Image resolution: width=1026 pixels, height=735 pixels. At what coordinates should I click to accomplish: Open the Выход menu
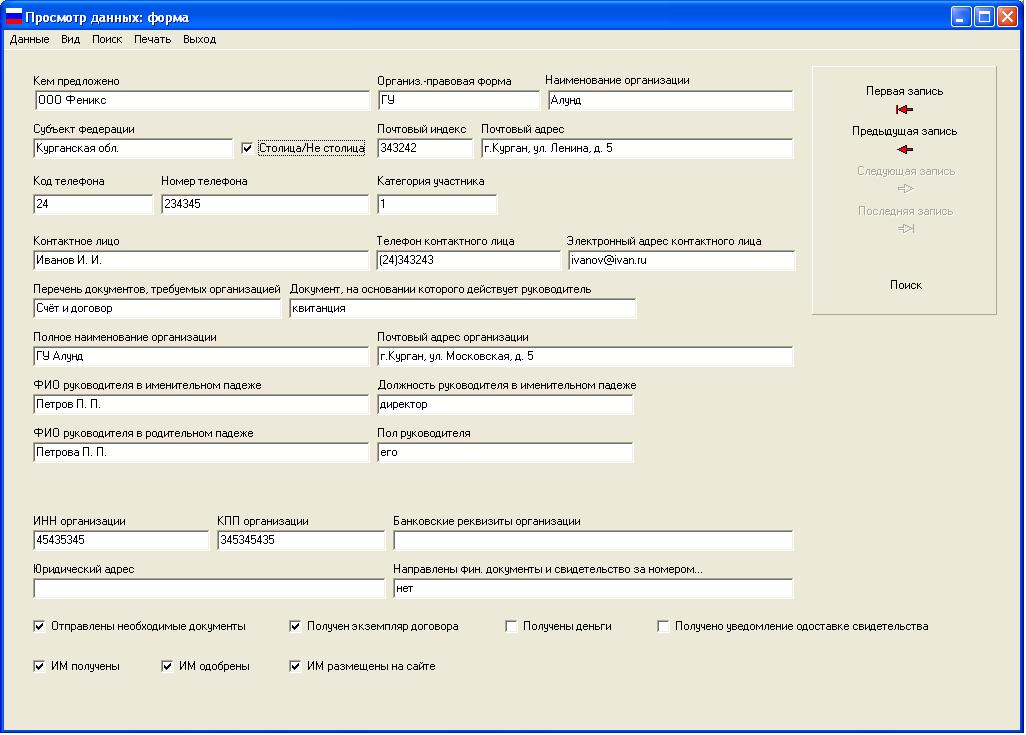pos(200,39)
